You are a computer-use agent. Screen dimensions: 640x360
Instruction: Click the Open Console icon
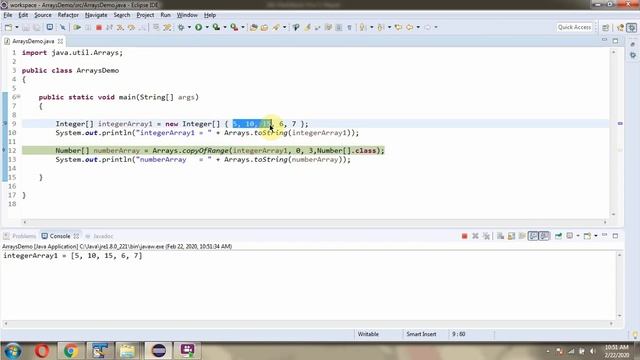(587, 236)
